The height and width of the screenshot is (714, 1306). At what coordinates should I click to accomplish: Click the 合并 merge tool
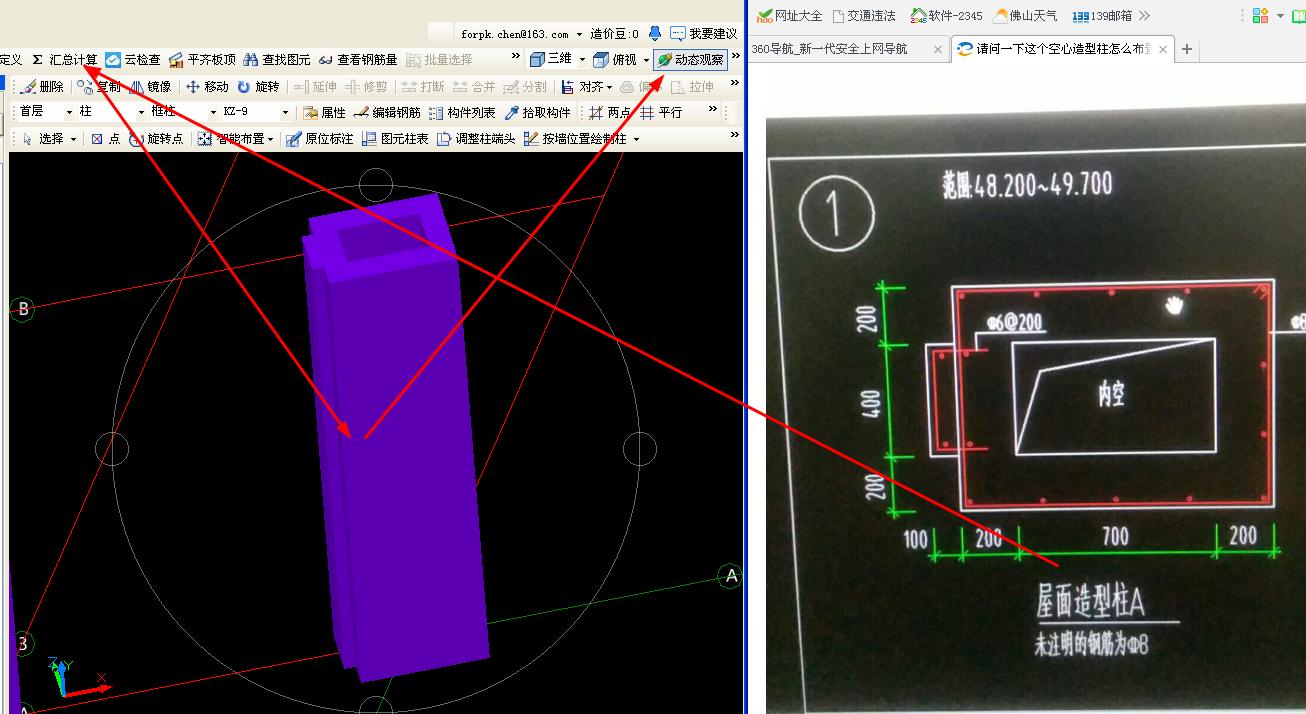point(474,87)
